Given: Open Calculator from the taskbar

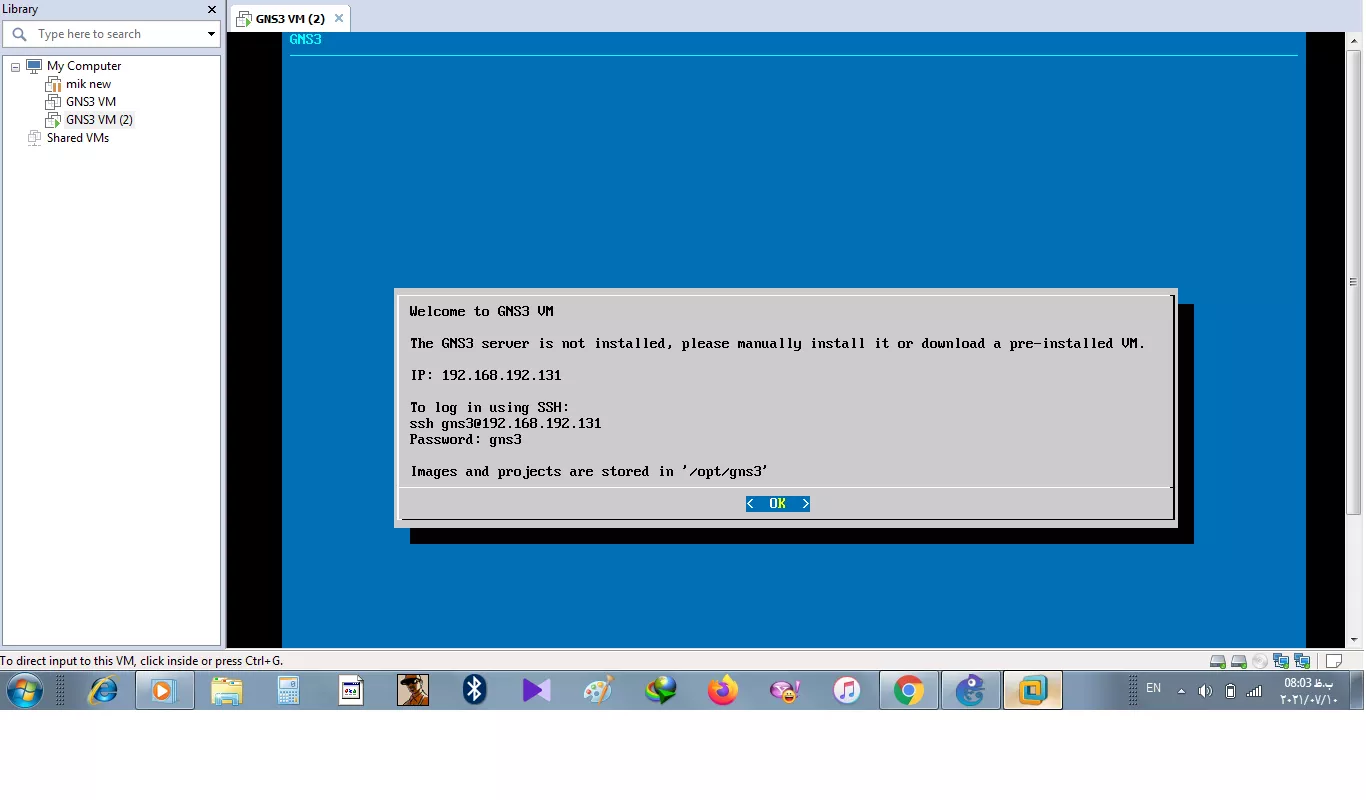Looking at the screenshot, I should click(x=289, y=690).
